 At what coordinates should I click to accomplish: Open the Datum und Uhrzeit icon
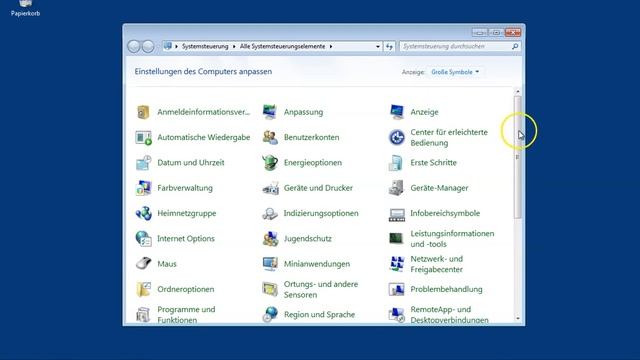pos(143,162)
